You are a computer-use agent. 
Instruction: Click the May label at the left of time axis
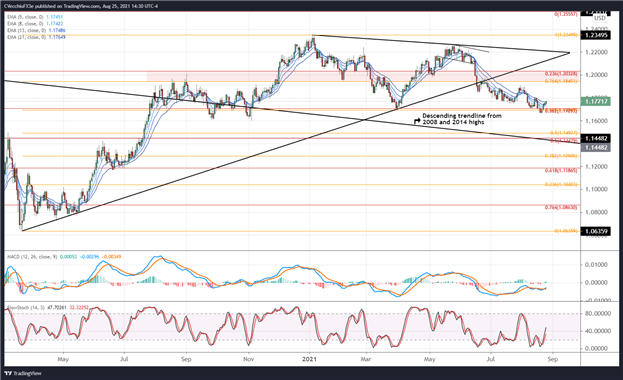(63, 359)
